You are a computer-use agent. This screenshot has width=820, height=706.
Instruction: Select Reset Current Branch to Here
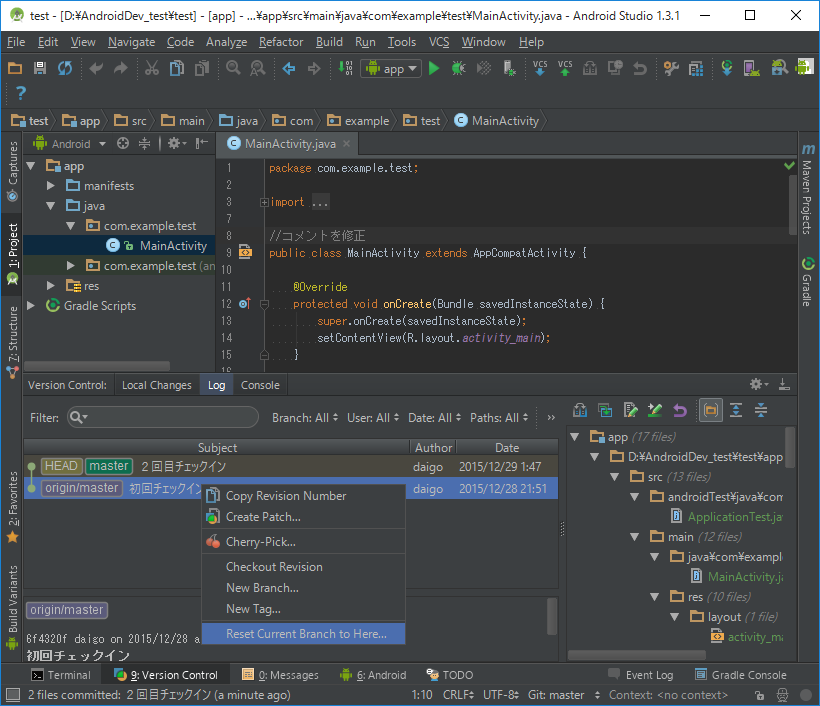pyautogui.click(x=303, y=634)
